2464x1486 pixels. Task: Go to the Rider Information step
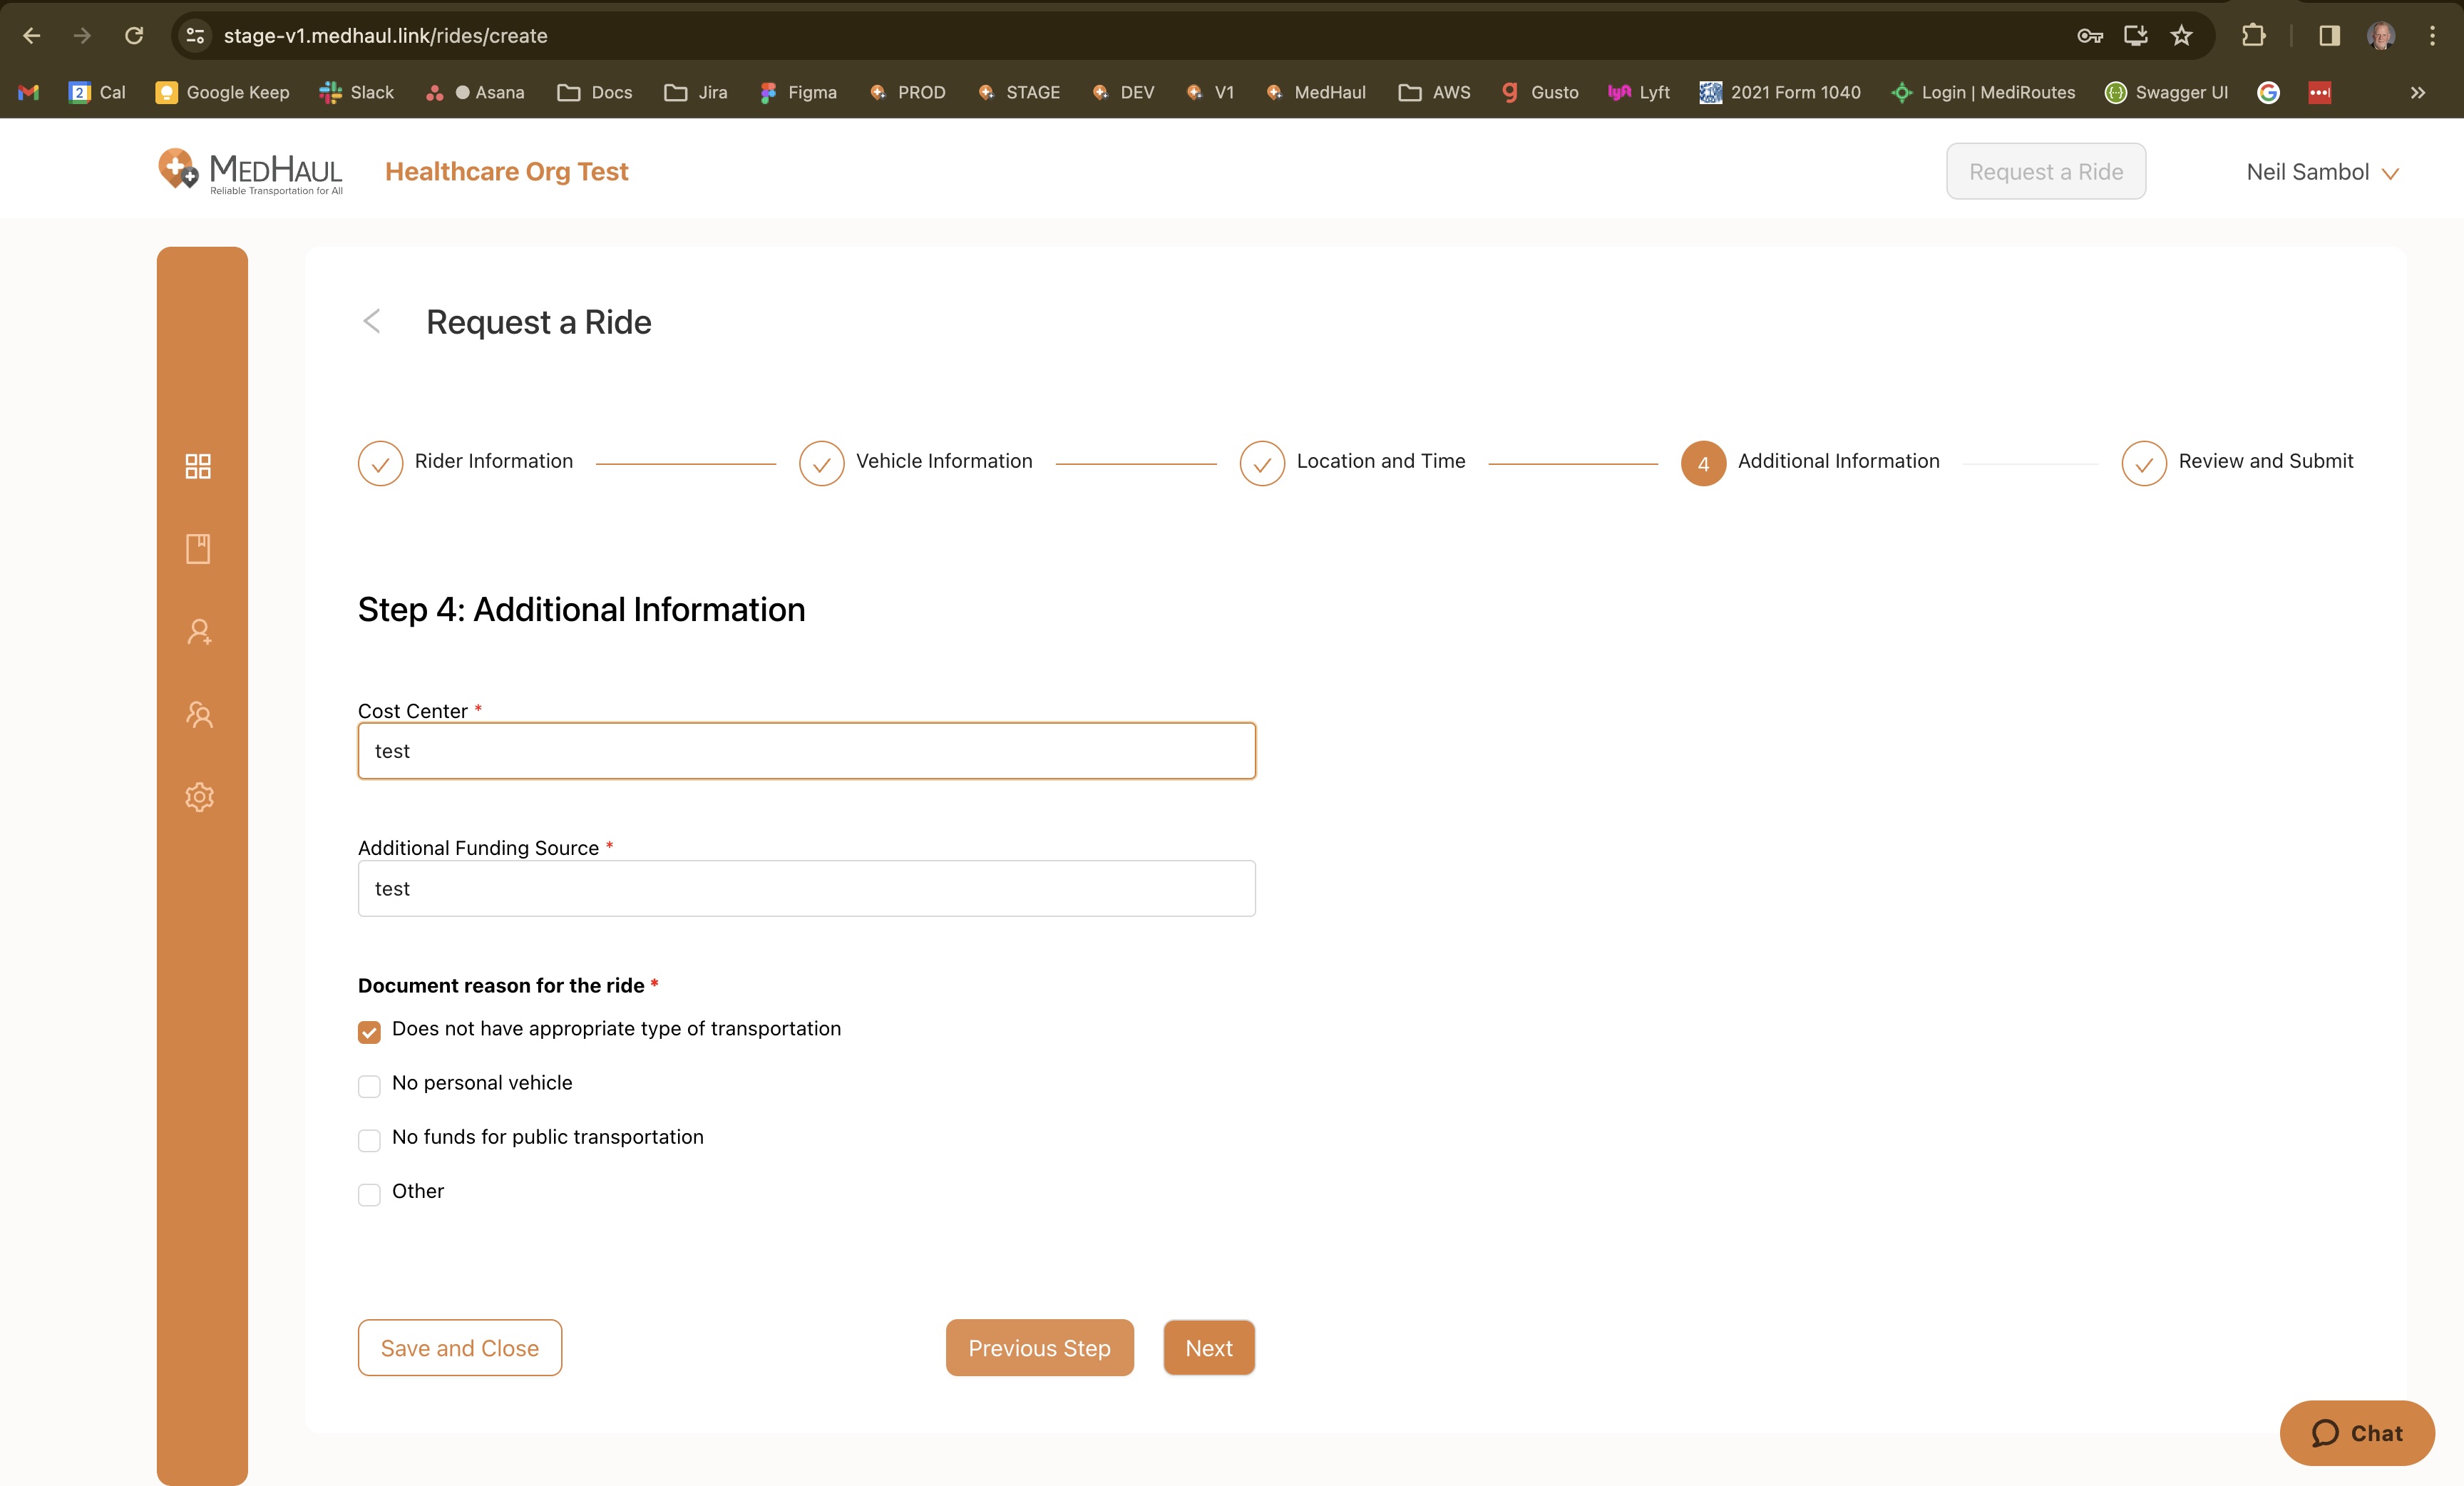466,463
